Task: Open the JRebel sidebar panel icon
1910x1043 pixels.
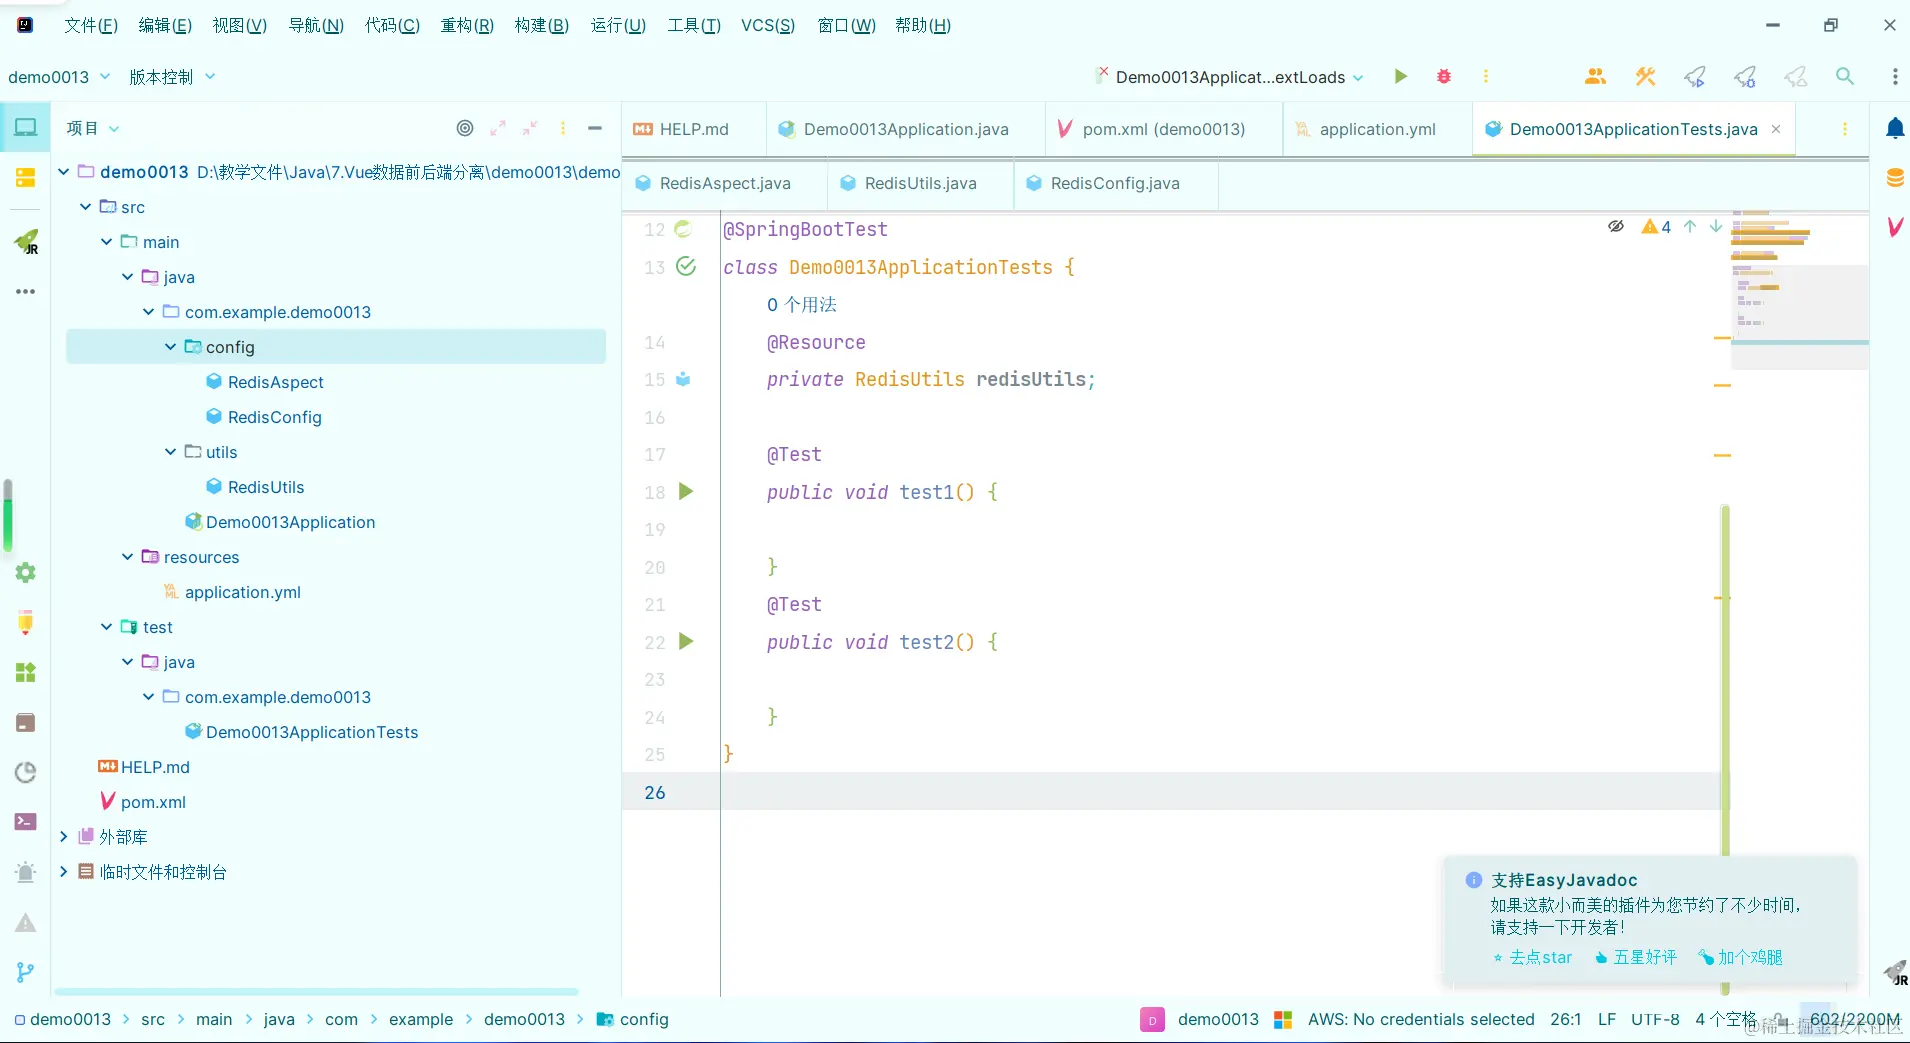Action: pyautogui.click(x=25, y=241)
